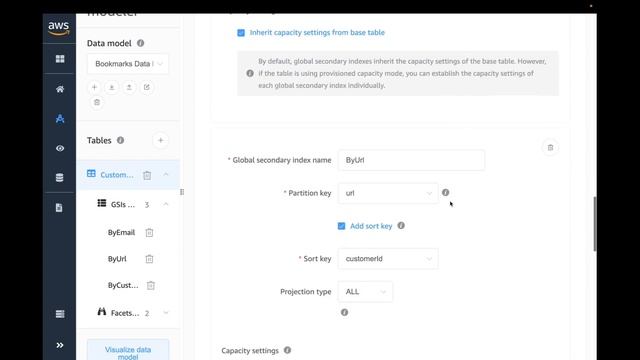
Task: Select the ByCust... index in tree
Action: tap(123, 285)
